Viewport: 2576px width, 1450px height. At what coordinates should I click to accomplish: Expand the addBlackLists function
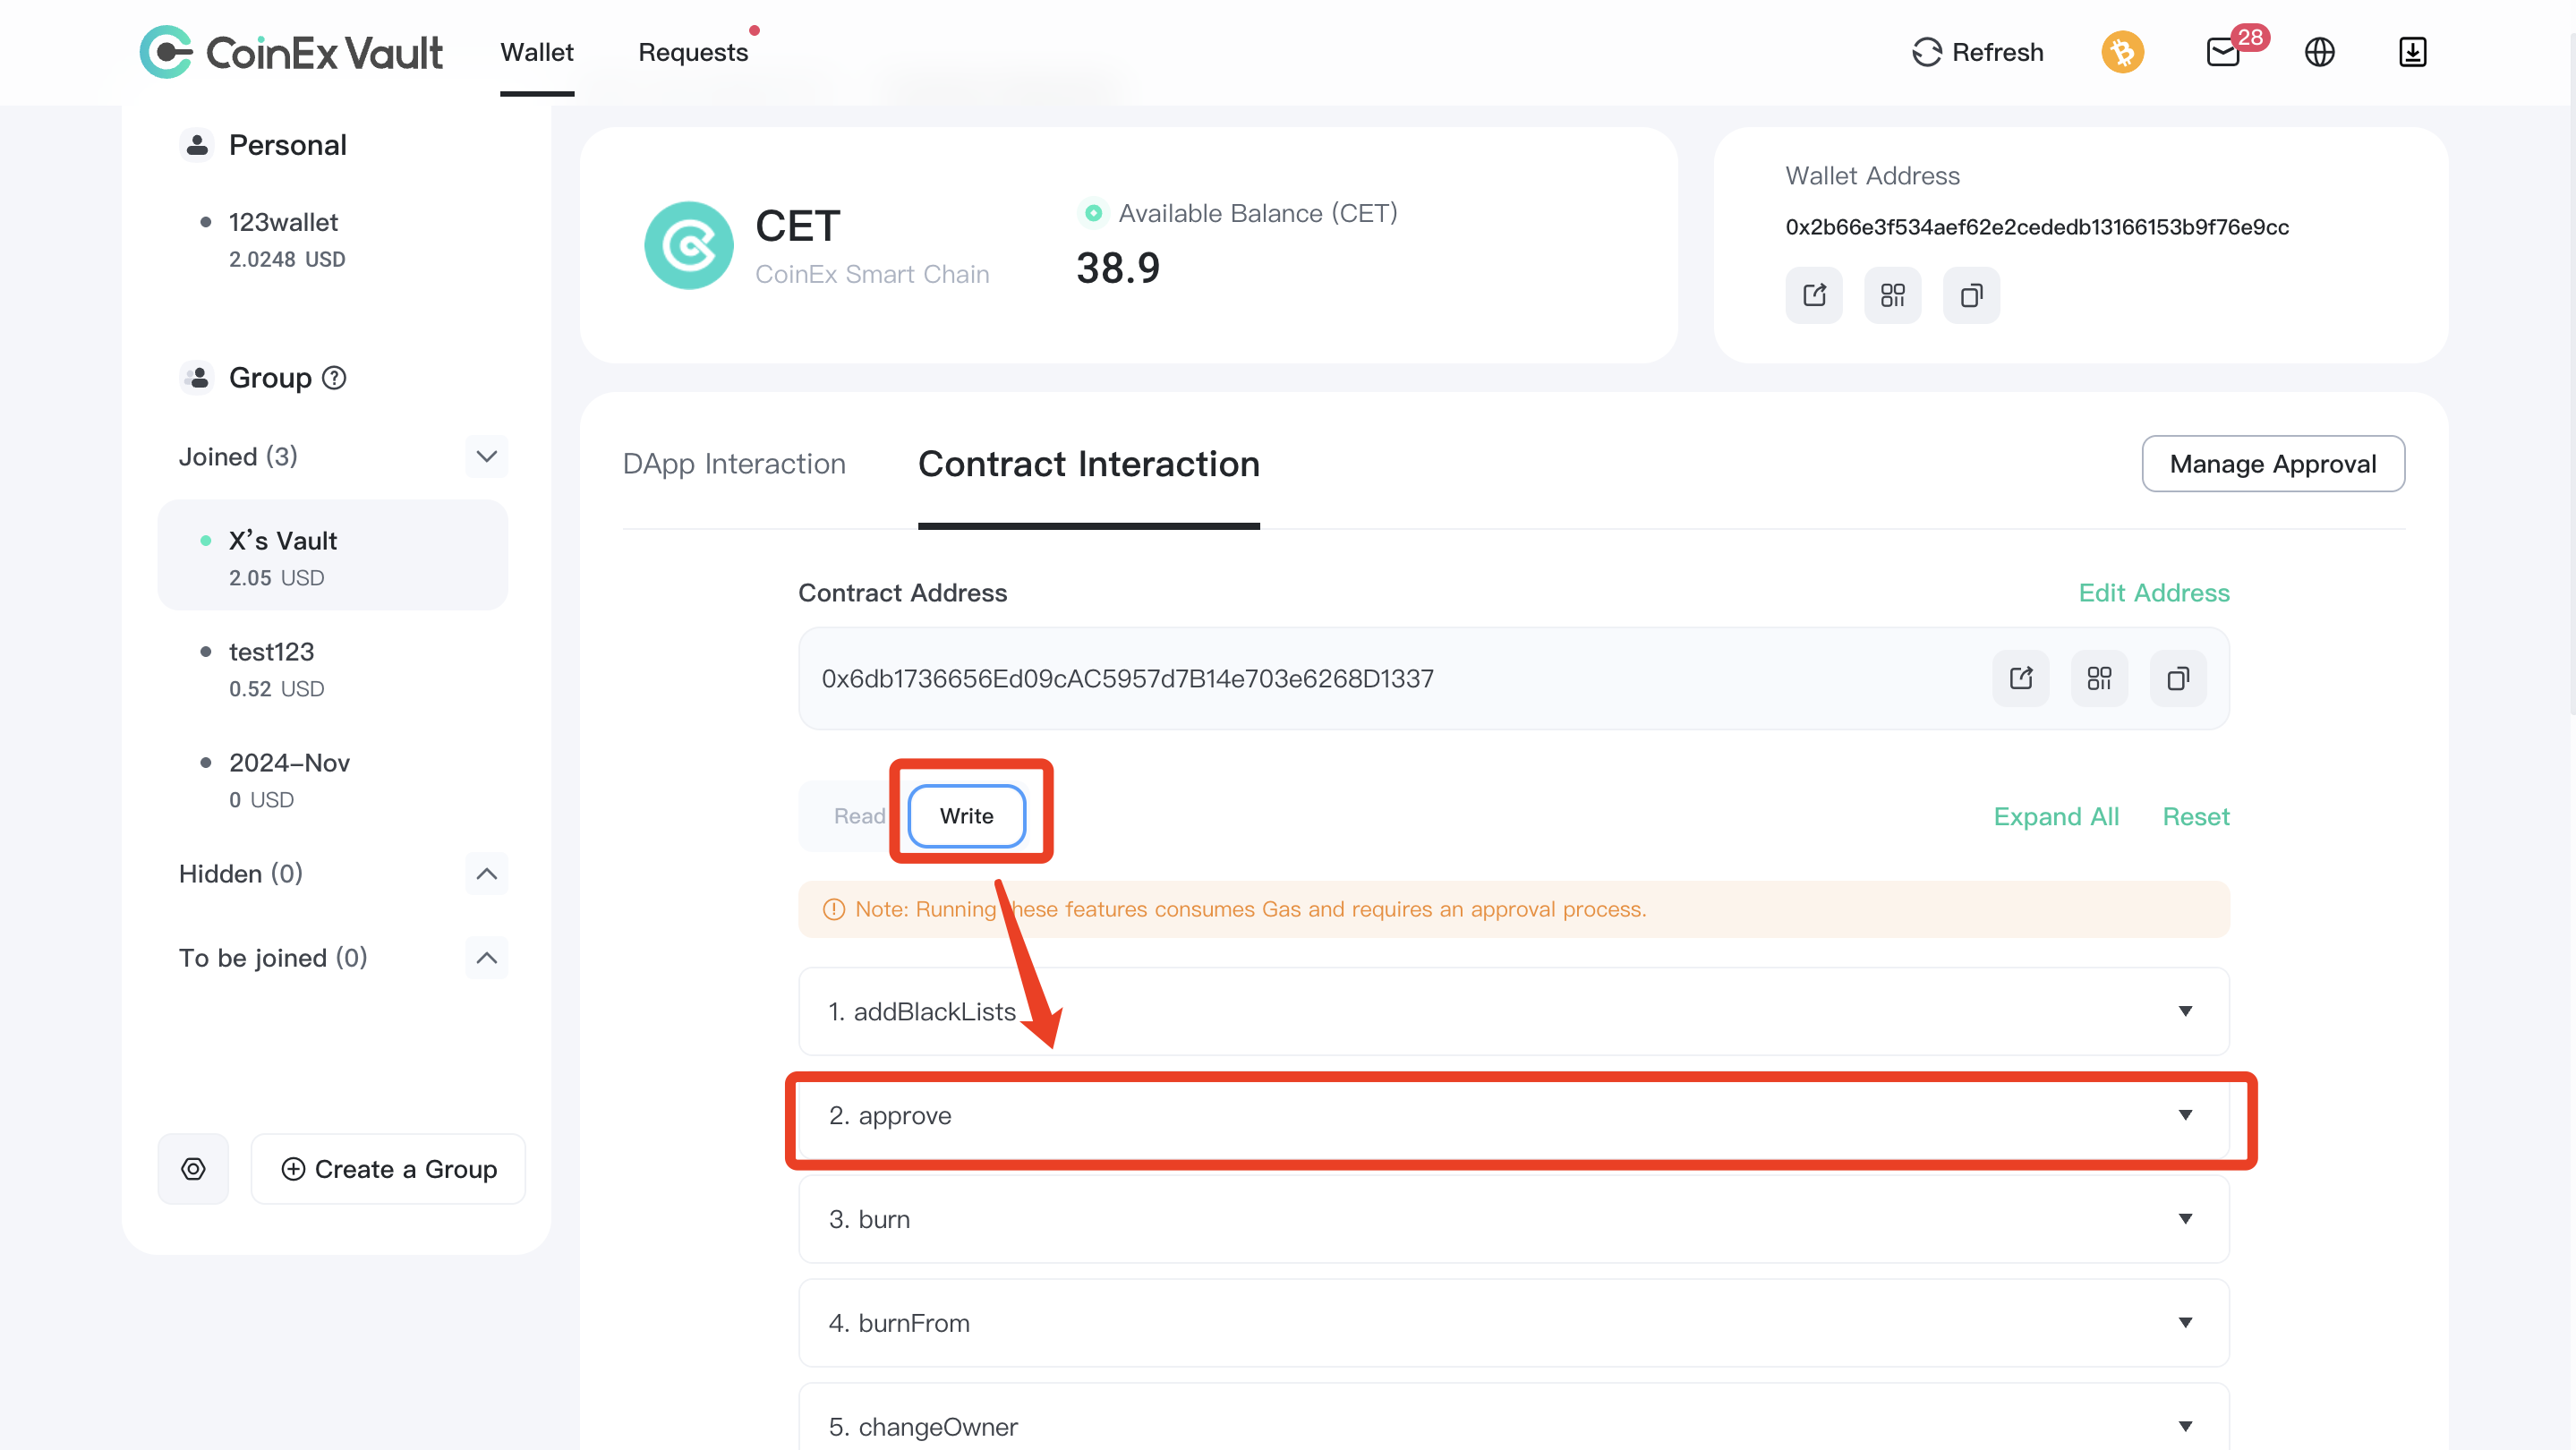tap(1514, 1011)
